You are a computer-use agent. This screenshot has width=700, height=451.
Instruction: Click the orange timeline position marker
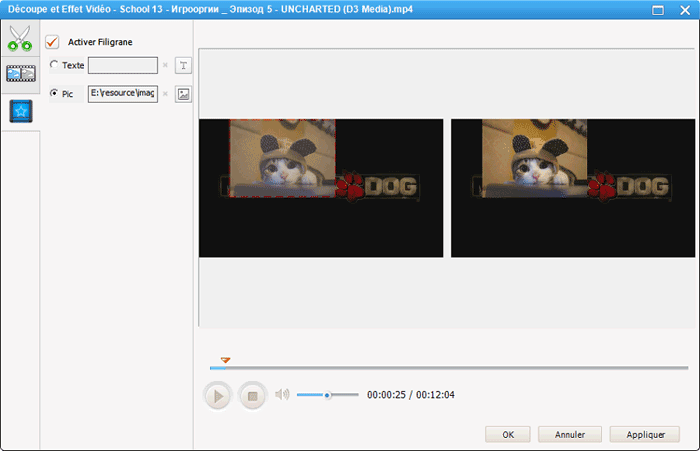(225, 360)
